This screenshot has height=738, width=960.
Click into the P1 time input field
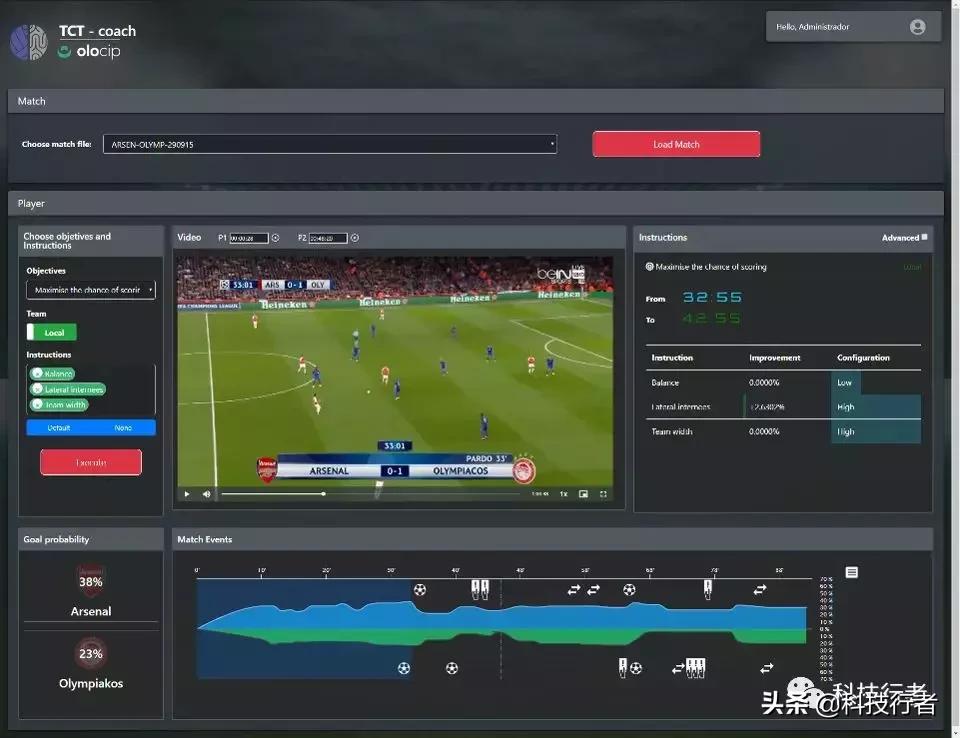pyautogui.click(x=249, y=238)
